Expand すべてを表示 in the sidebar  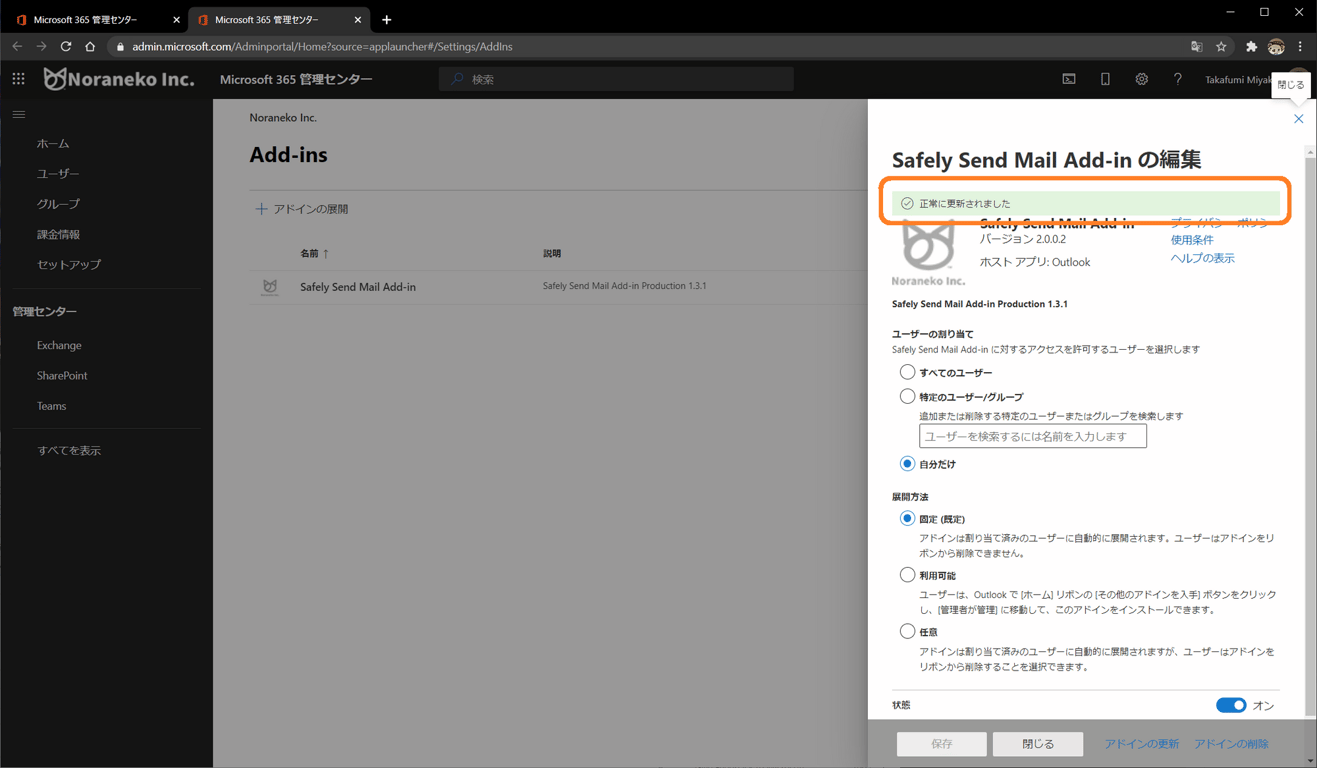(x=69, y=451)
